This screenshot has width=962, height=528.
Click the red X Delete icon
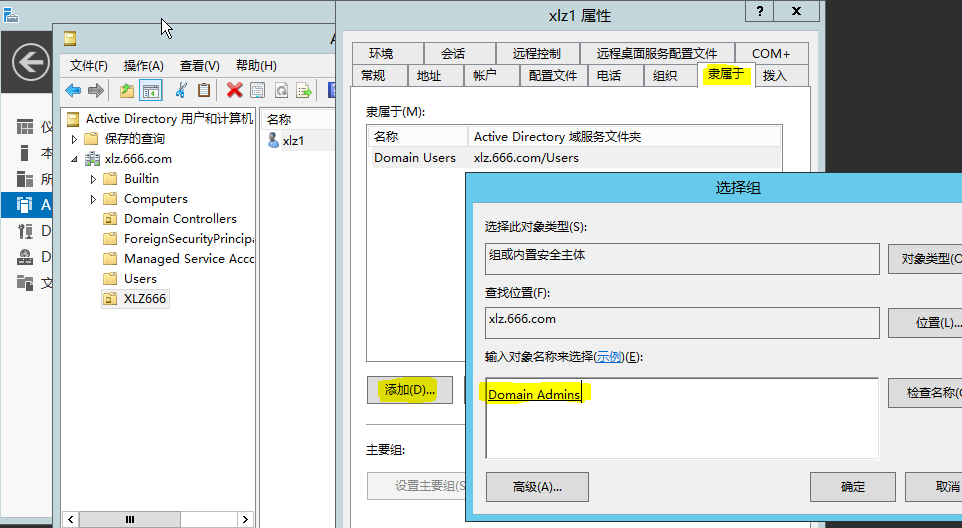[234, 91]
